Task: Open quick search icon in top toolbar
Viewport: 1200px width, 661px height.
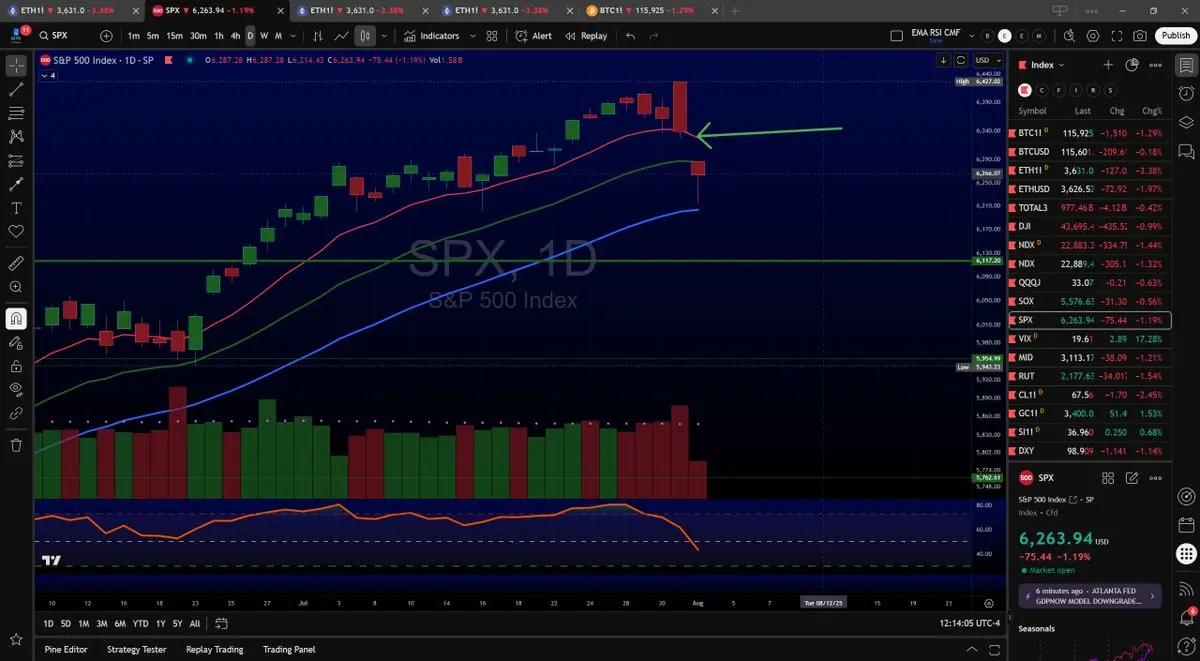Action: [1067, 36]
